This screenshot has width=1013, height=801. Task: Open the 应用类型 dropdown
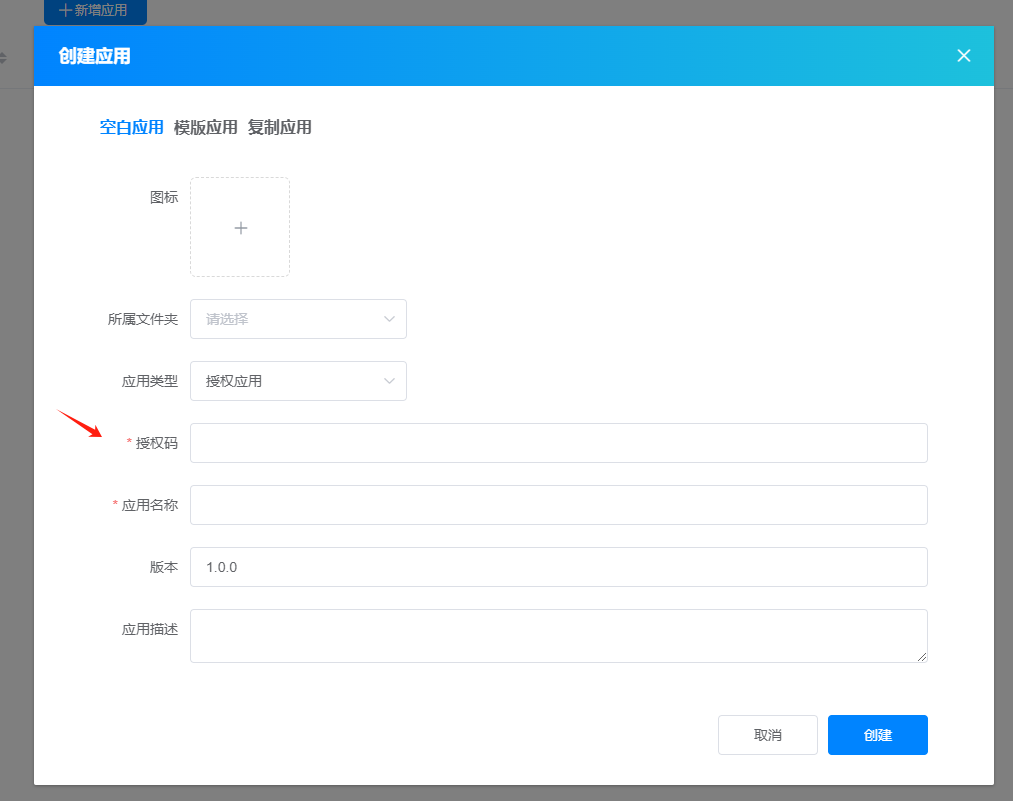(298, 381)
